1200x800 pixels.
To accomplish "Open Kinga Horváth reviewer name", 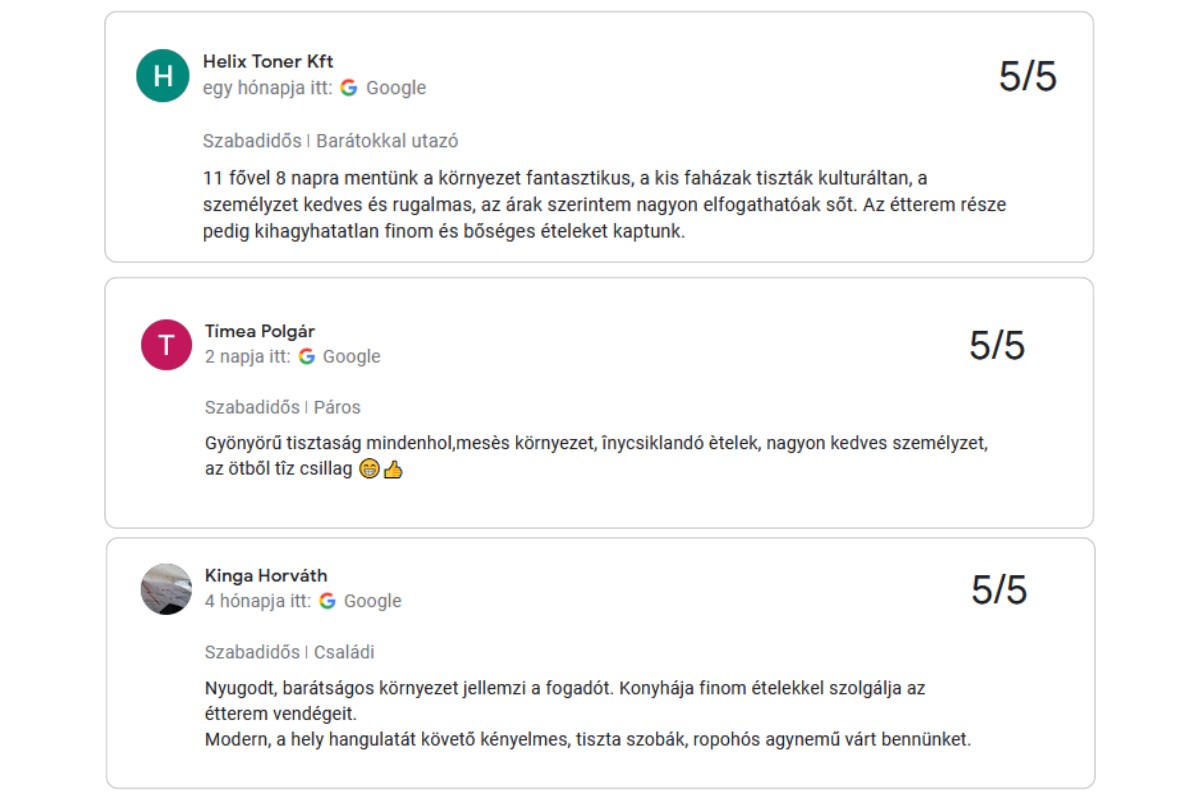I will [266, 575].
